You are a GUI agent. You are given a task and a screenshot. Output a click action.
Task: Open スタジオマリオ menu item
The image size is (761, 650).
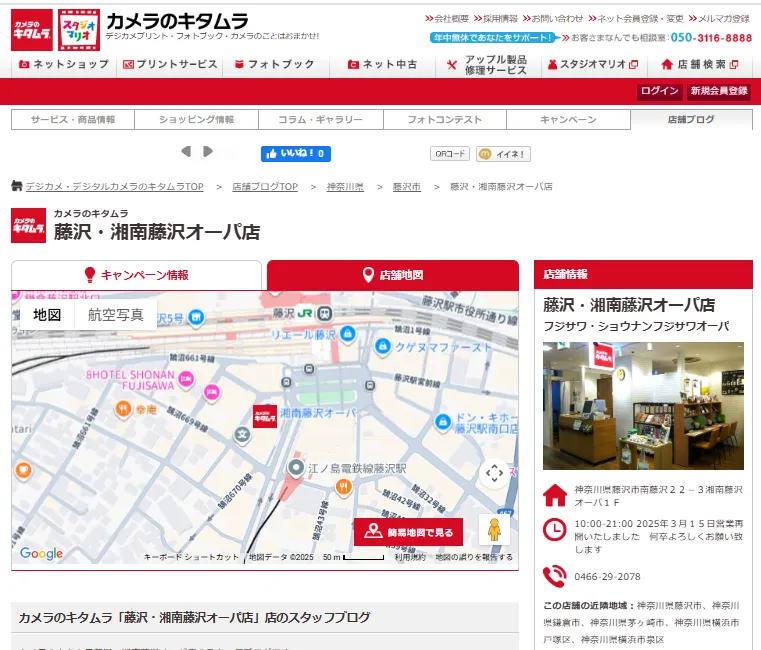pyautogui.click(x=593, y=64)
